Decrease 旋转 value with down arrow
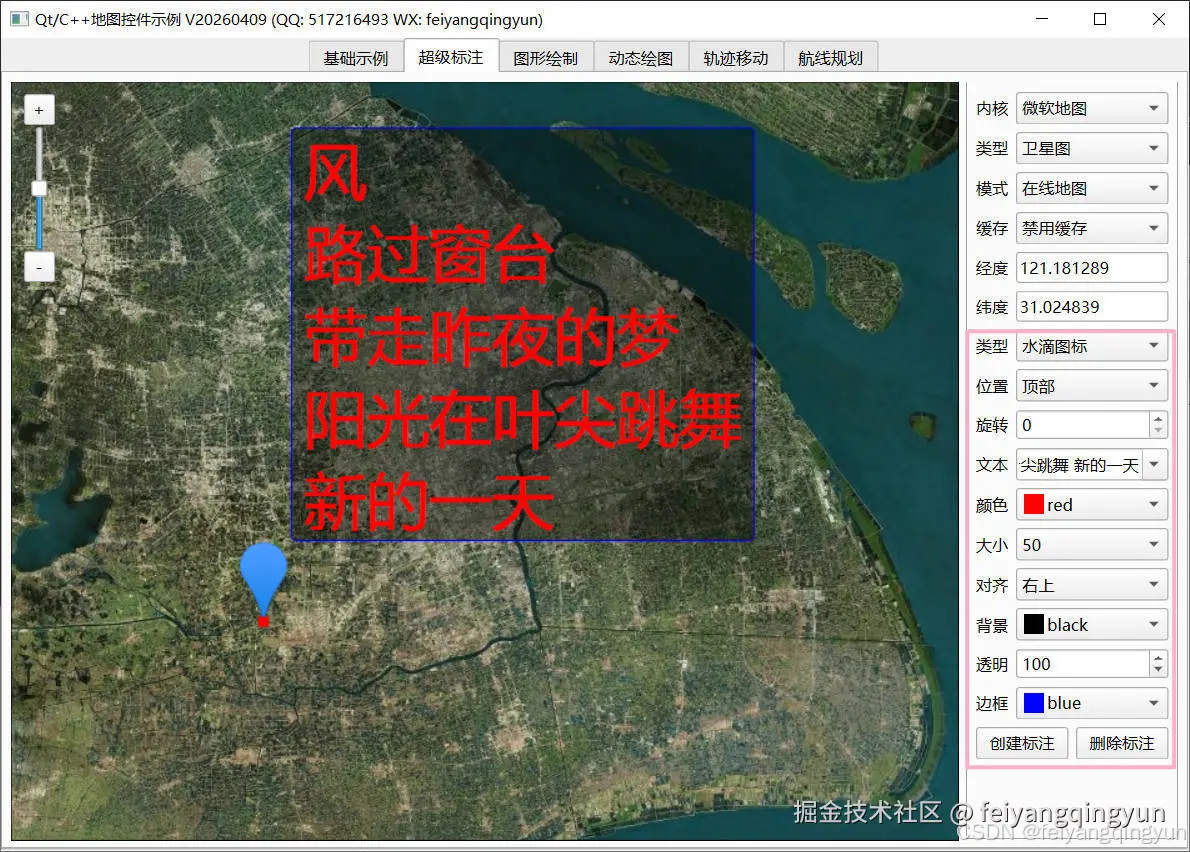The width and height of the screenshot is (1190, 852). click(1158, 432)
